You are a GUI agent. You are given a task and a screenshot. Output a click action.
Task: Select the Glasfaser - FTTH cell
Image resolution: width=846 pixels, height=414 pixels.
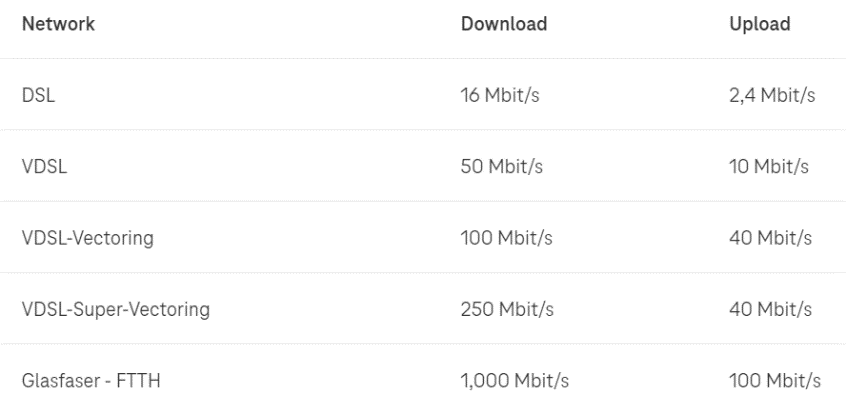click(91, 381)
